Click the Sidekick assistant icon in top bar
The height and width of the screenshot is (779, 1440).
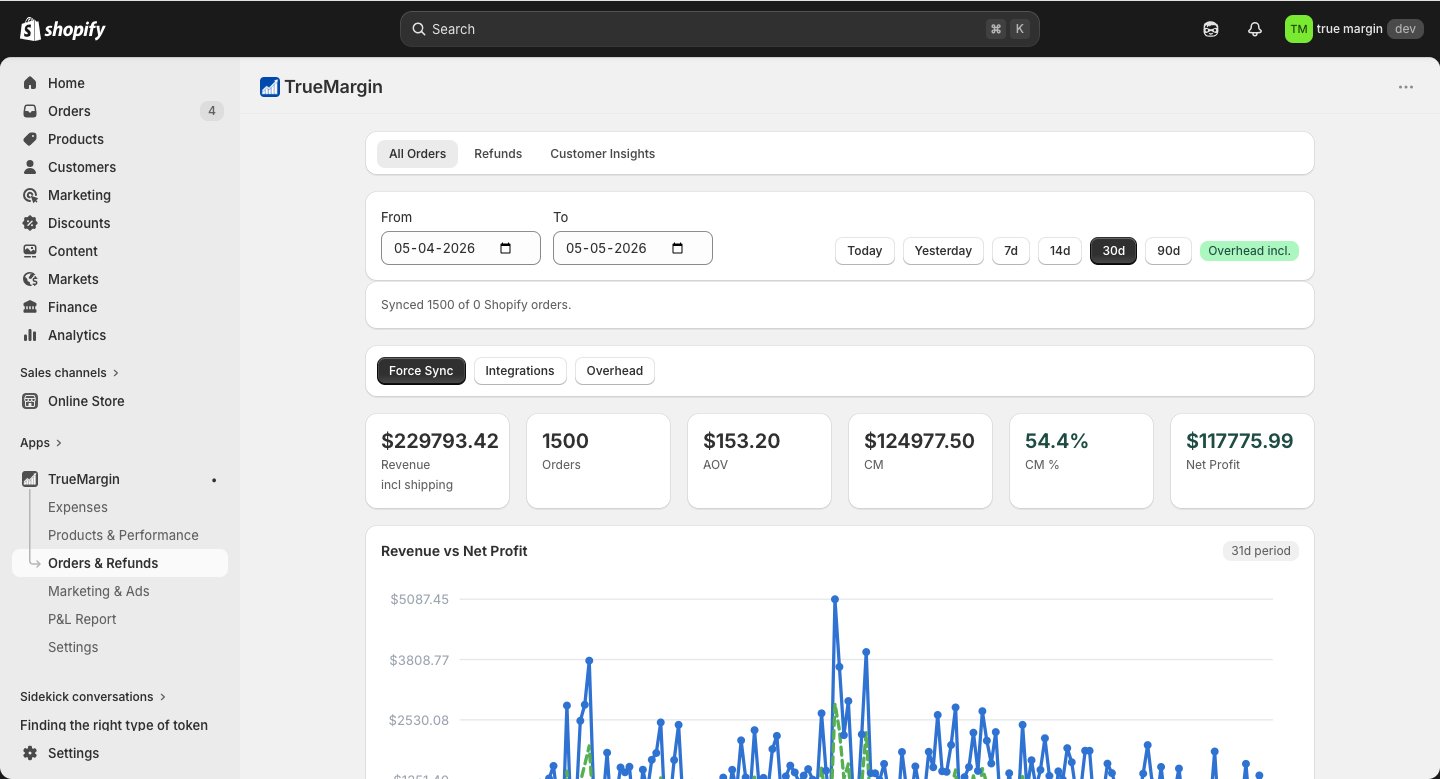(x=1211, y=29)
